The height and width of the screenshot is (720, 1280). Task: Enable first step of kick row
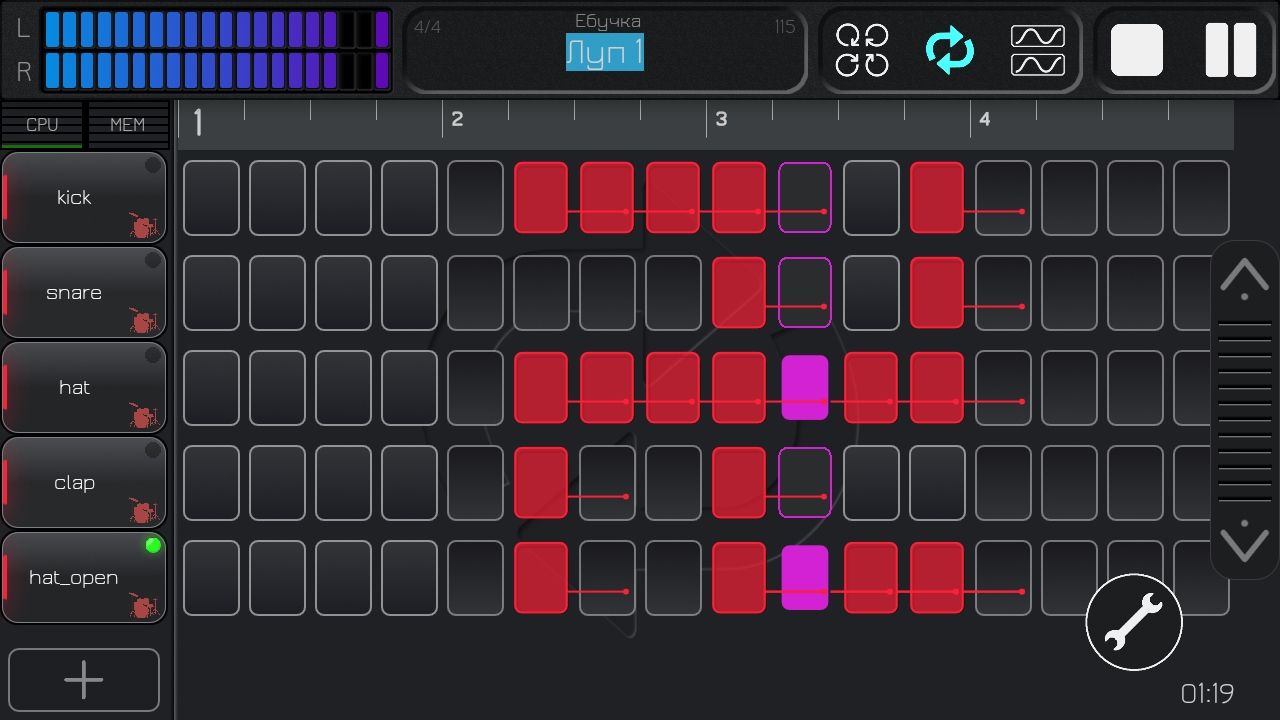[211, 198]
